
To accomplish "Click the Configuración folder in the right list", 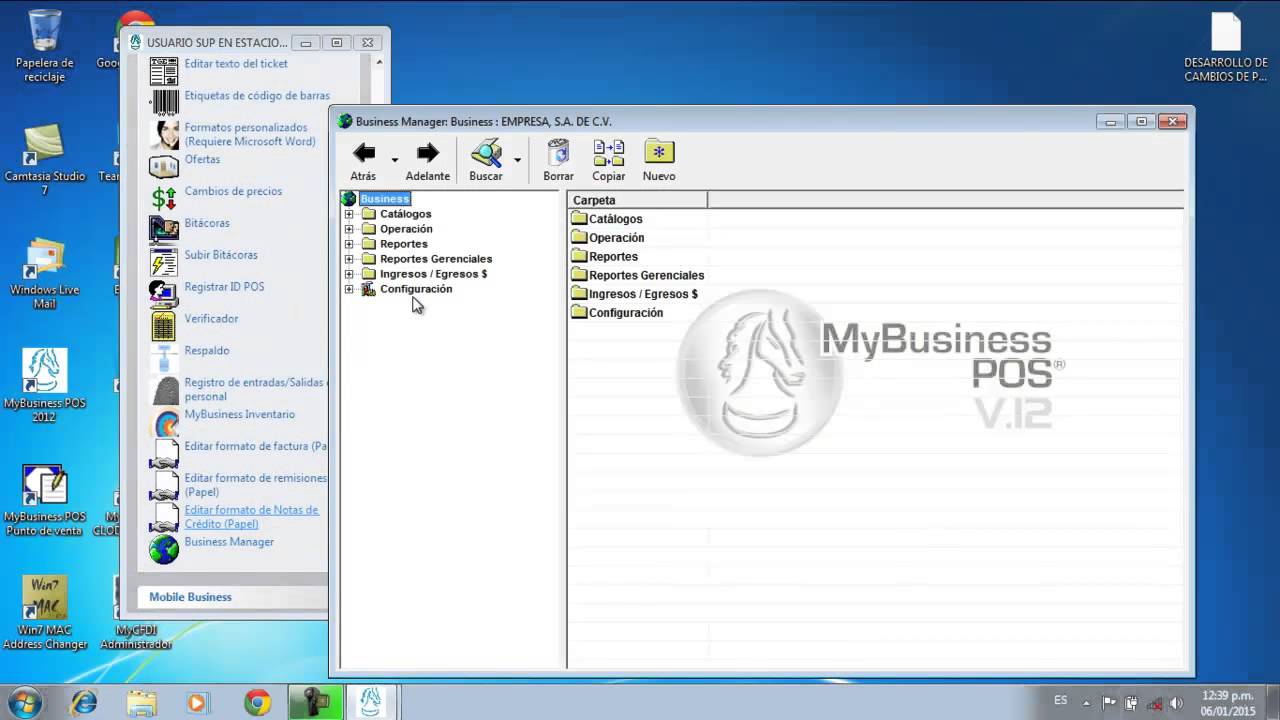I will [x=617, y=313].
